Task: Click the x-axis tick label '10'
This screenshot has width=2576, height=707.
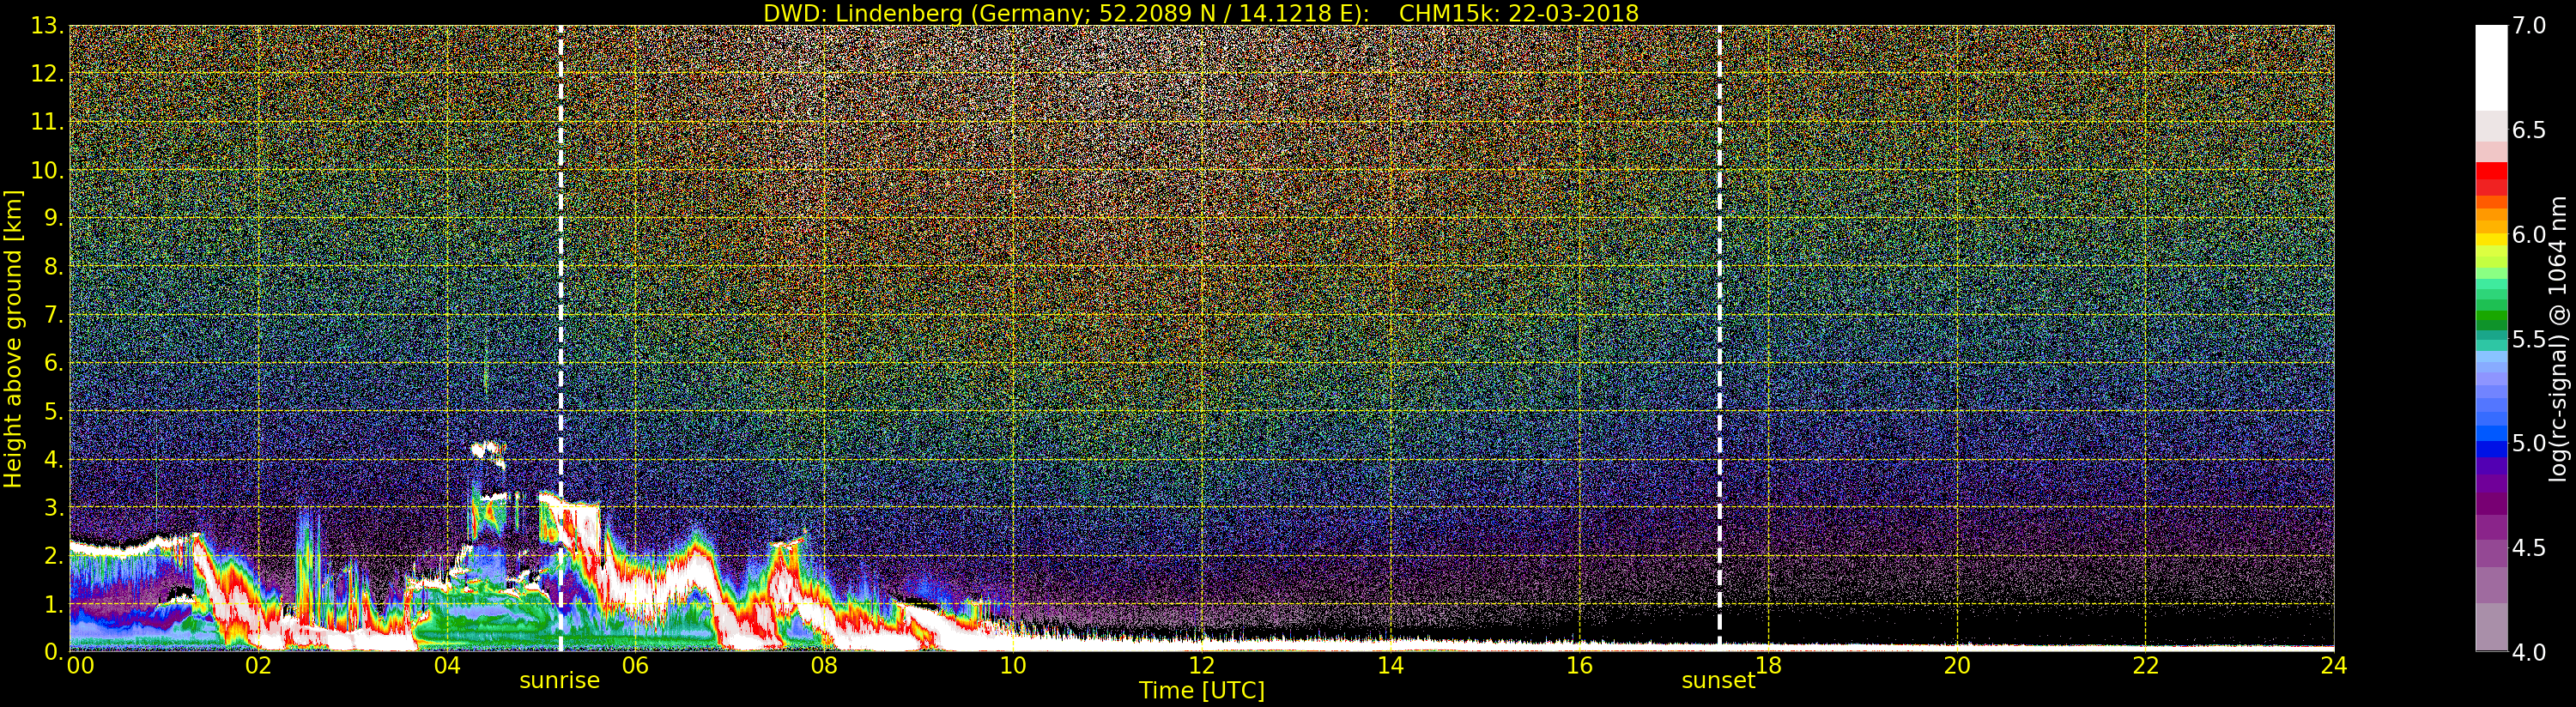Action: pos(1013,666)
